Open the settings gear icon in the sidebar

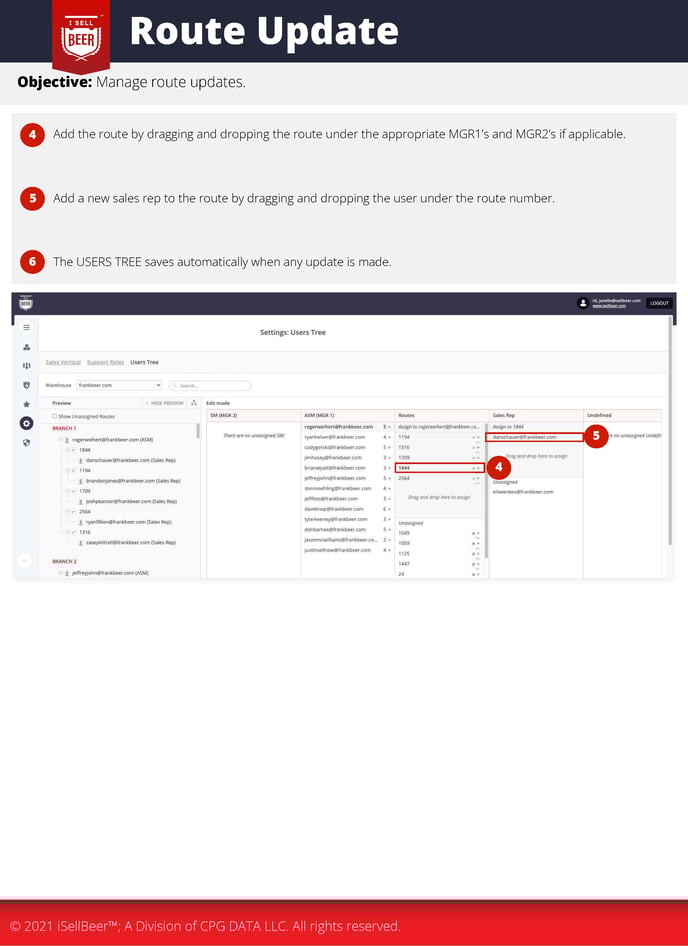[26, 423]
